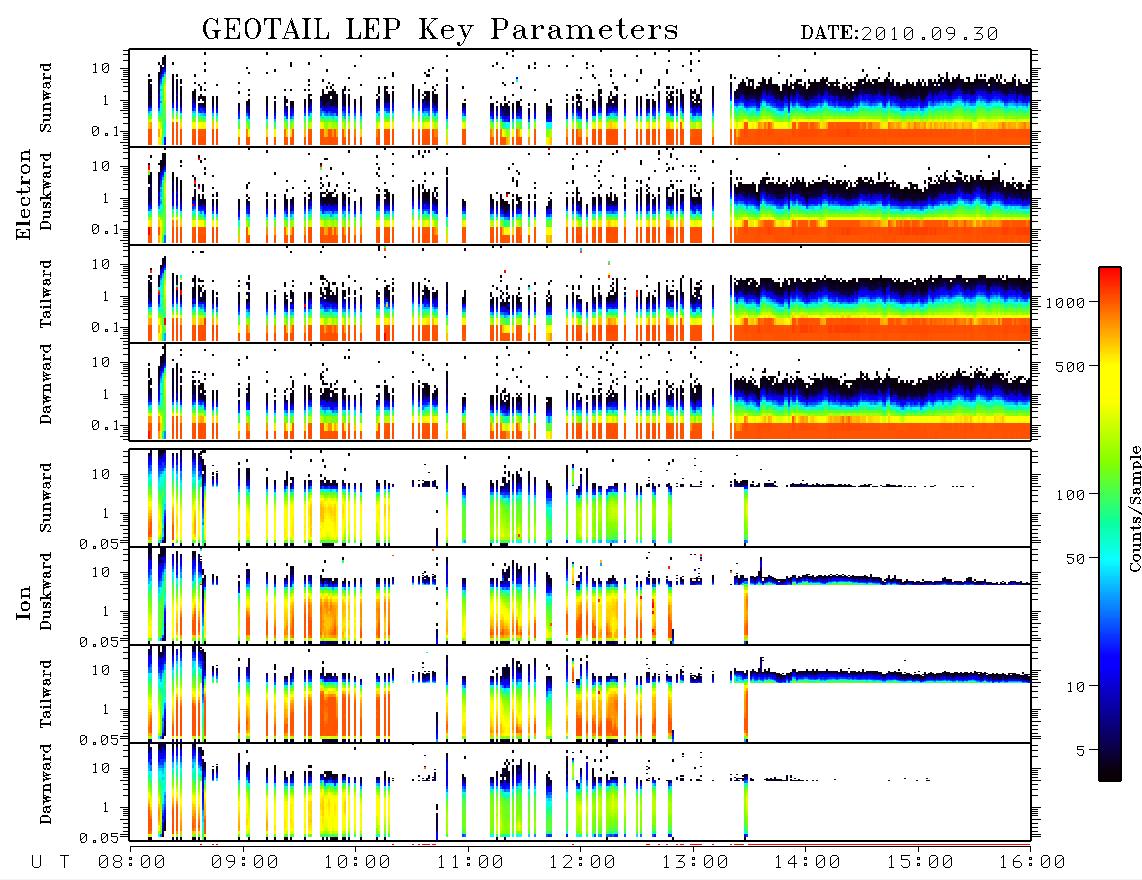Select the 1000 label on the color scale
Image resolution: width=1142 pixels, height=880 pixels.
1065,302
